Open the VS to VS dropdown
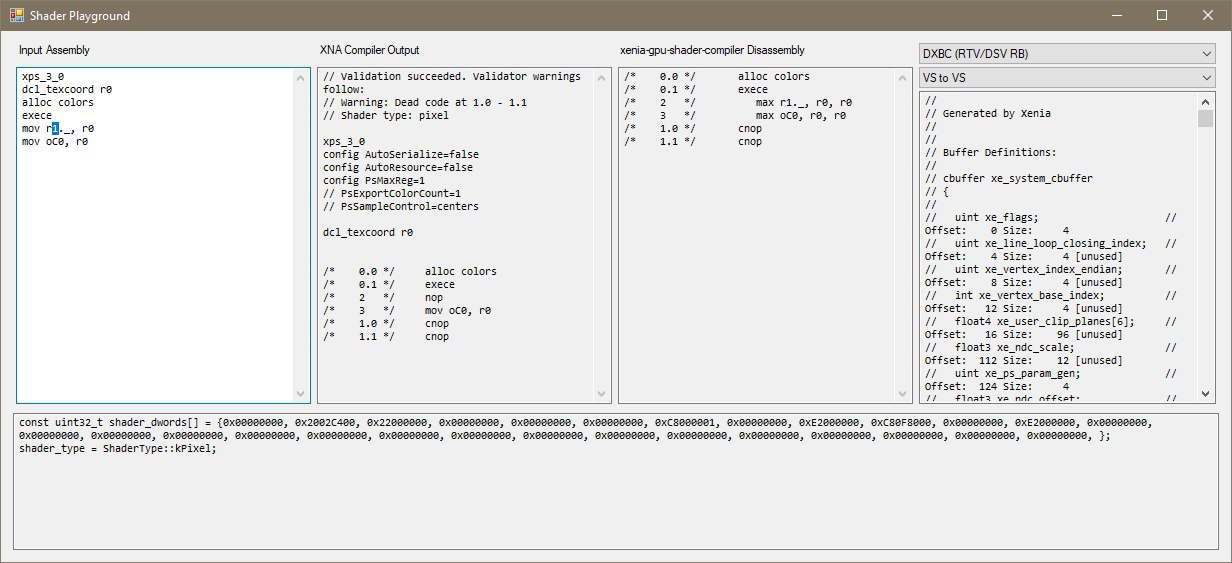Screen dimensions: 1232x563 1066,77
